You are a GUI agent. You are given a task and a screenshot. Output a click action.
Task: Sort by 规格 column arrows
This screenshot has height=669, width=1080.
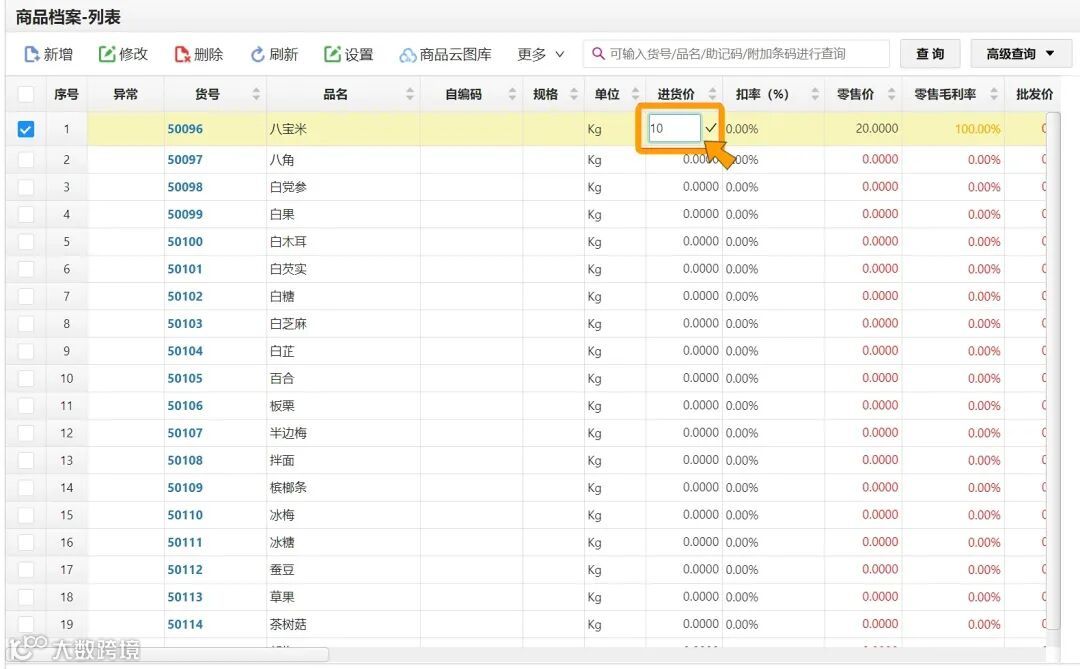[x=574, y=94]
